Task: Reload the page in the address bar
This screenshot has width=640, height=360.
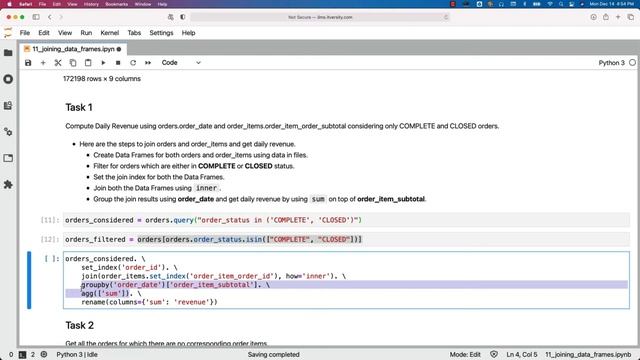Action: pos(446,17)
